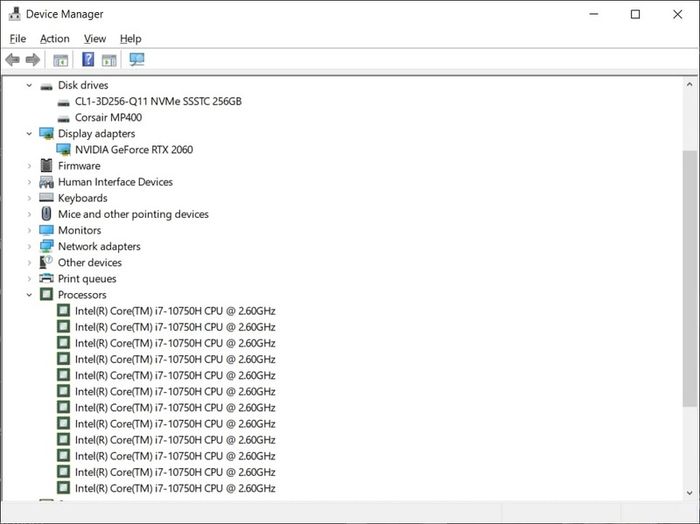Viewport: 700px width, 524px height.
Task: Select the Network adapters label
Action: [99, 246]
